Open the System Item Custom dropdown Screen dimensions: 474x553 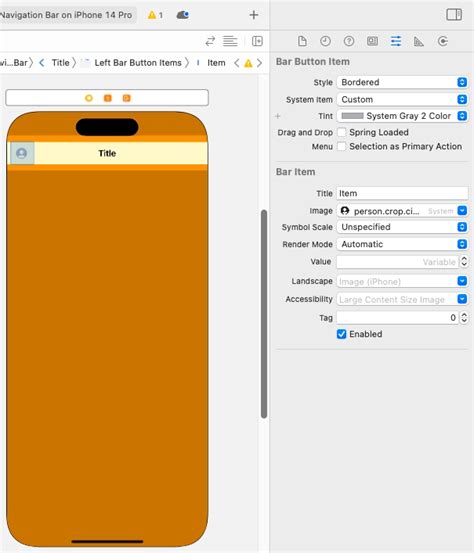[402, 99]
